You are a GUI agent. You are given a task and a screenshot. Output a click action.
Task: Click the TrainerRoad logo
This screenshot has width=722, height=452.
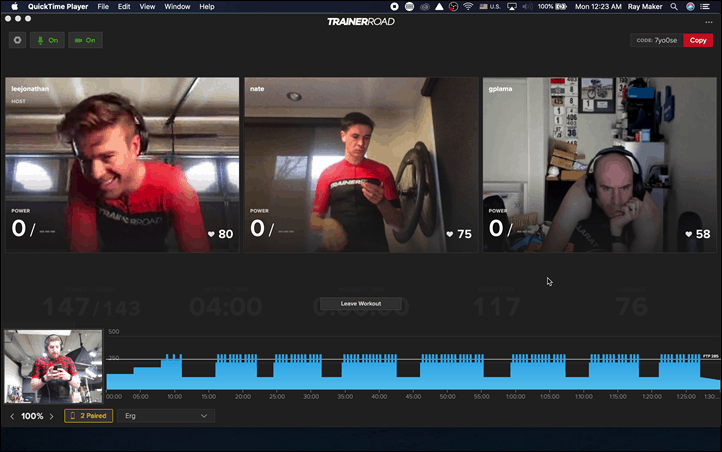pos(361,22)
